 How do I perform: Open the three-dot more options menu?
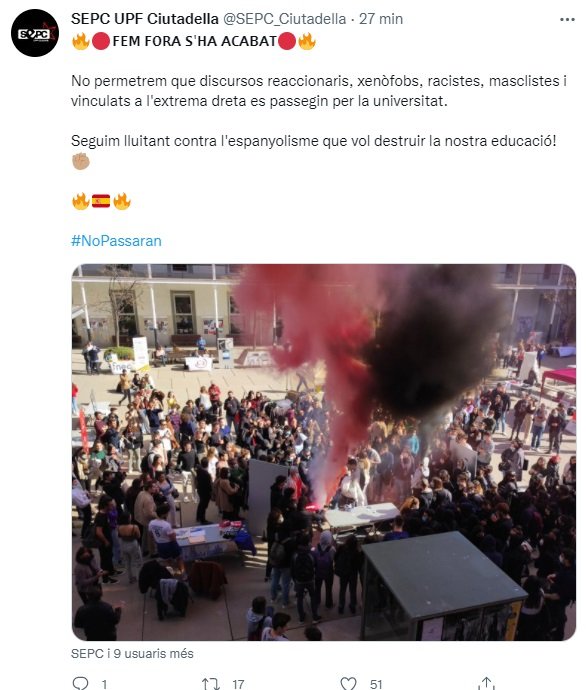567,19
